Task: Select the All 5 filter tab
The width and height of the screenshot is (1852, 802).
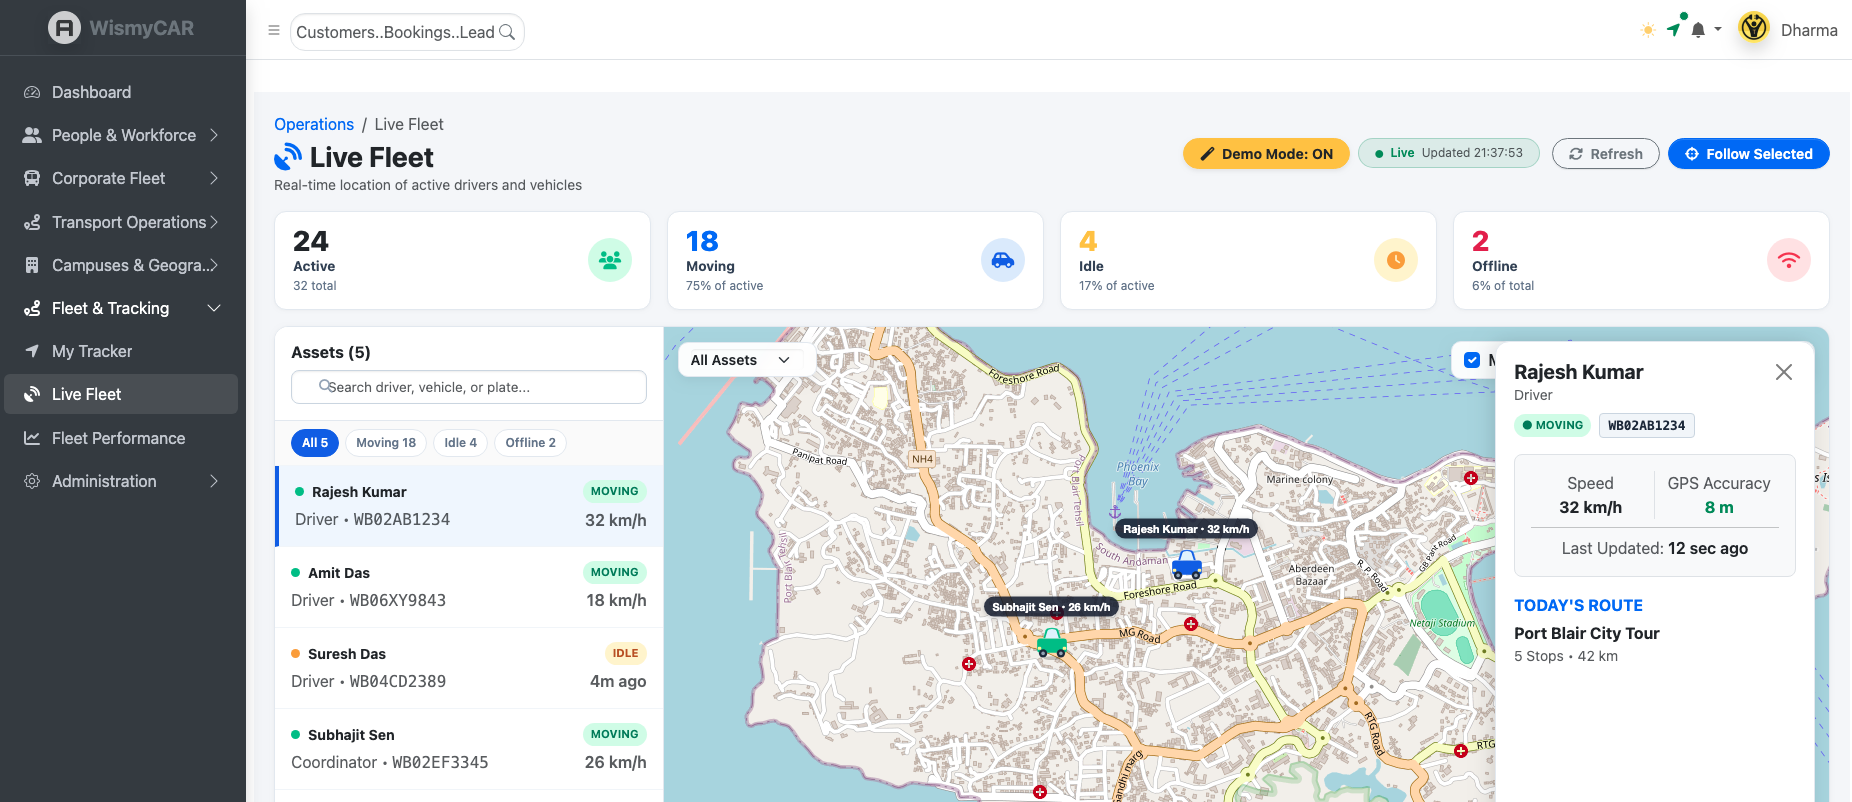Action: [x=315, y=443]
